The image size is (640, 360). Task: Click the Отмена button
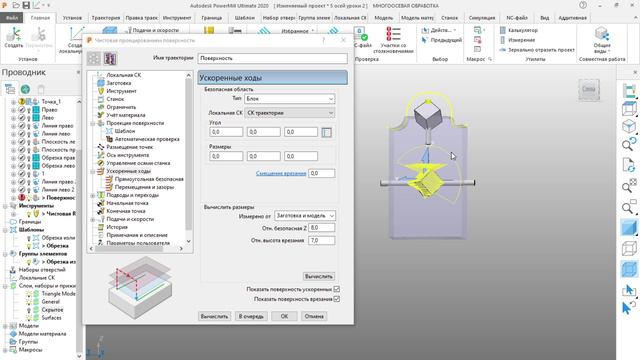click(x=314, y=316)
